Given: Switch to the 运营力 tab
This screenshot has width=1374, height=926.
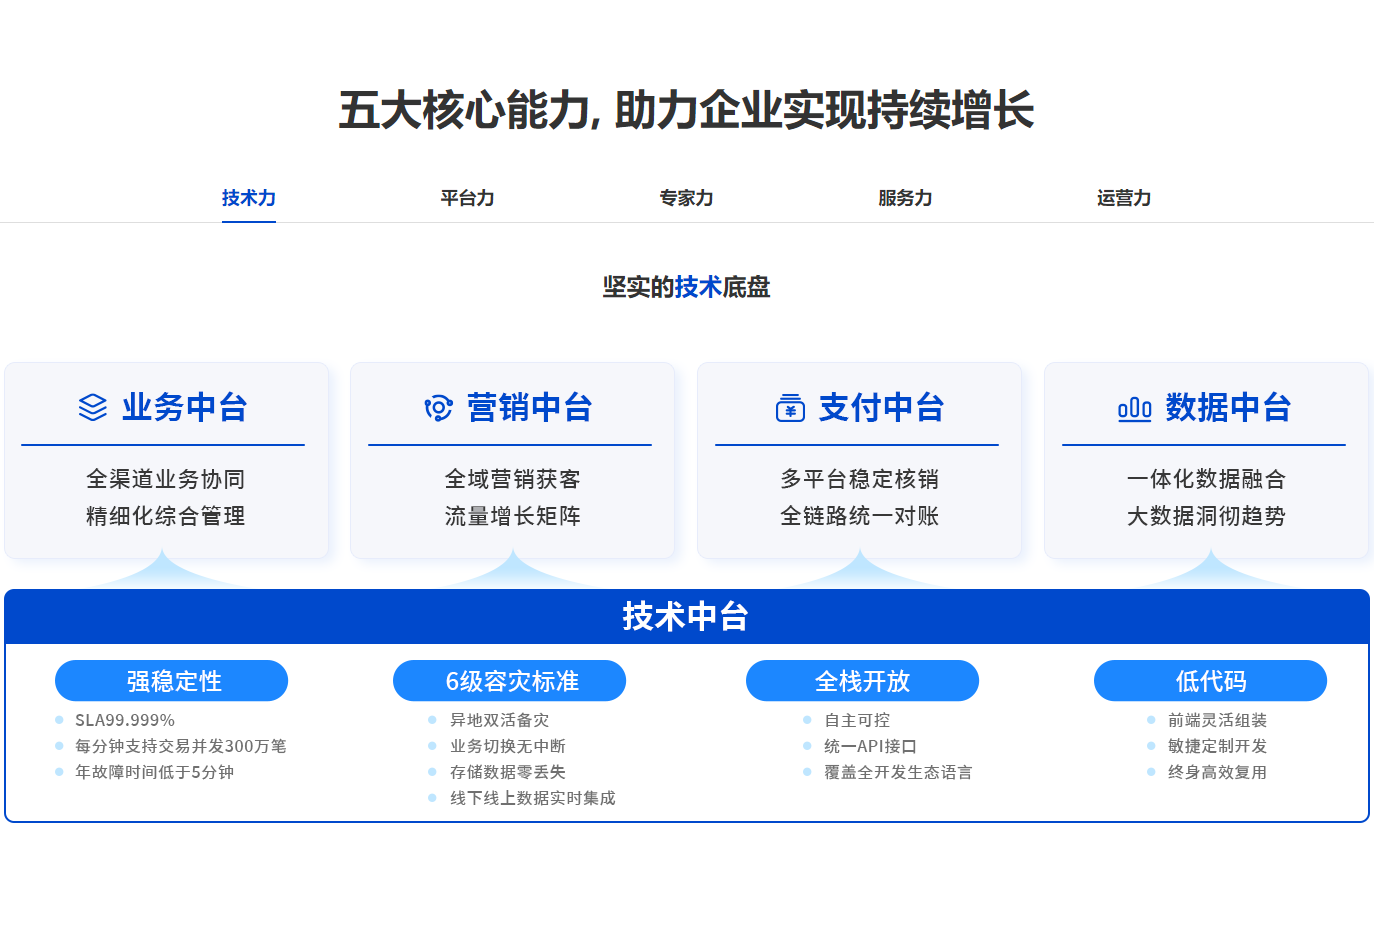Looking at the screenshot, I should pyautogui.click(x=1124, y=198).
